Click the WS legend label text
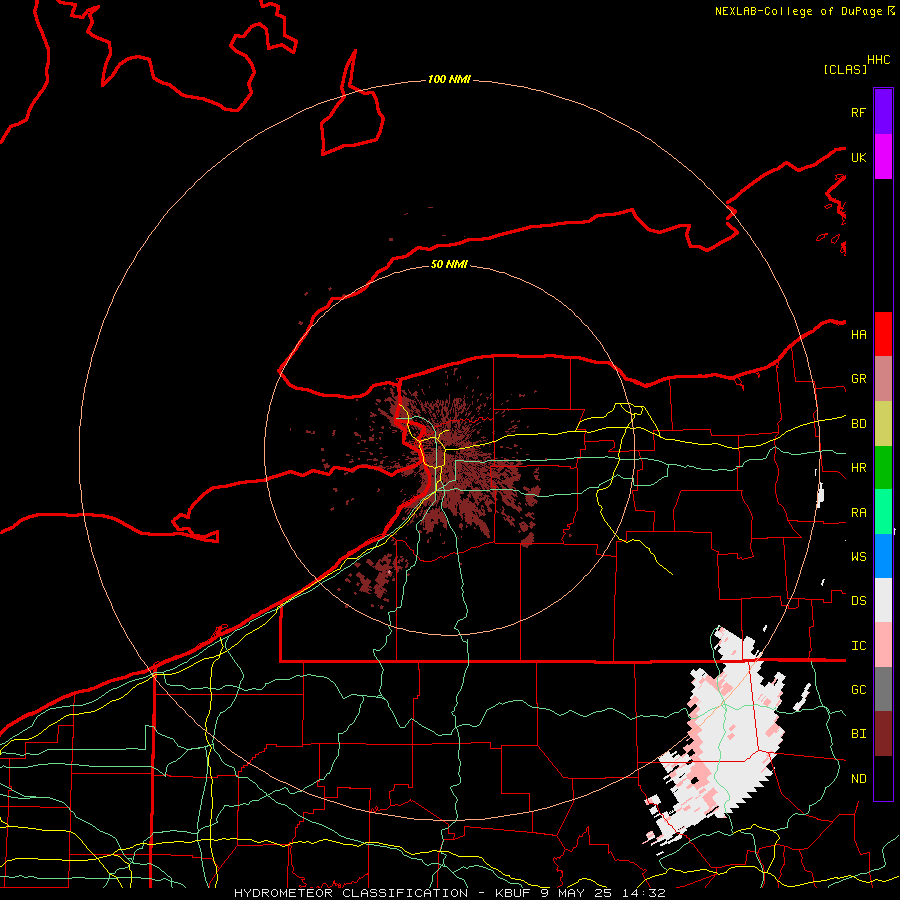This screenshot has height=900, width=900. coord(859,557)
